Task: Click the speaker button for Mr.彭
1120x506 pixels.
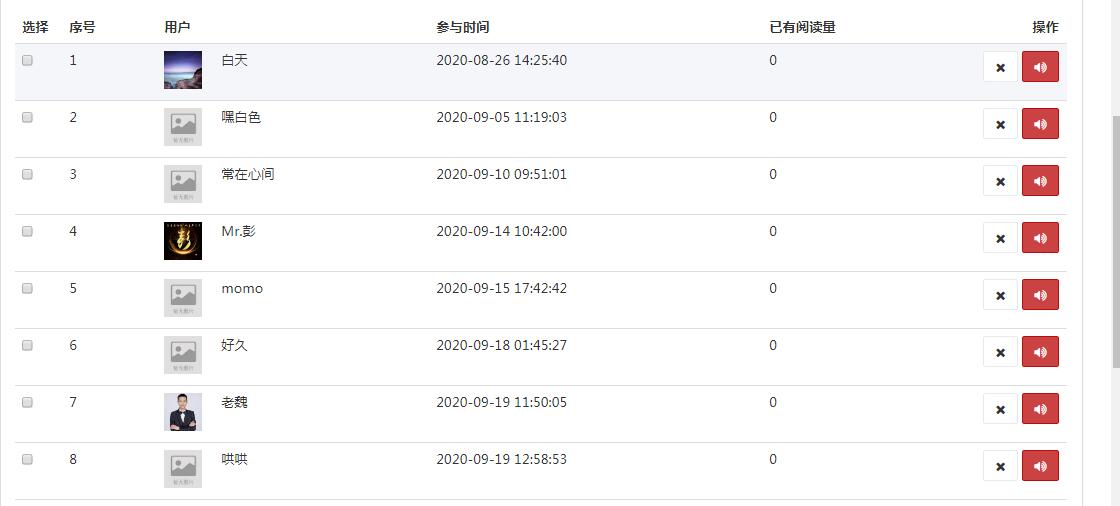Action: tap(1040, 237)
